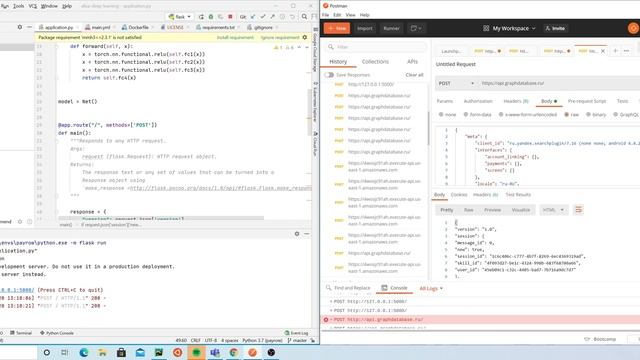Image resolution: width=640 pixels, height=360 pixels.
Task: Click the Import button in Postman
Action: pos(364,28)
